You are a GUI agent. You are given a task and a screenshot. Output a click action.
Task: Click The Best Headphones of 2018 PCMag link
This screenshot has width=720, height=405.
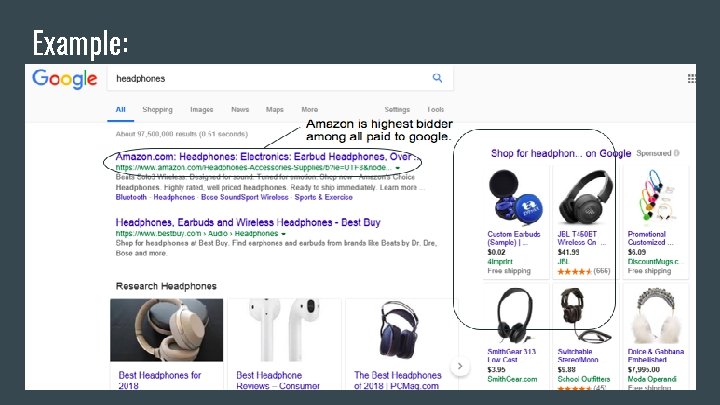tap(398, 380)
